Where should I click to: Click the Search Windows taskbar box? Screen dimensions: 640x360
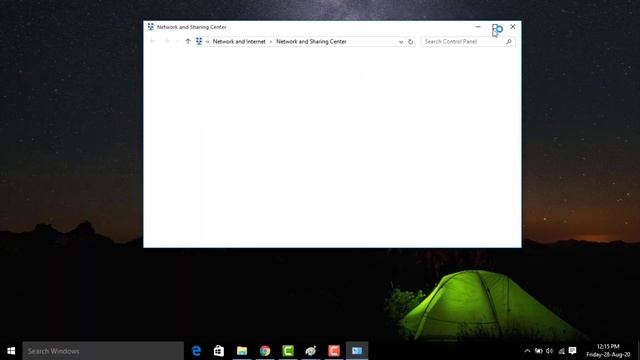pyautogui.click(x=103, y=351)
